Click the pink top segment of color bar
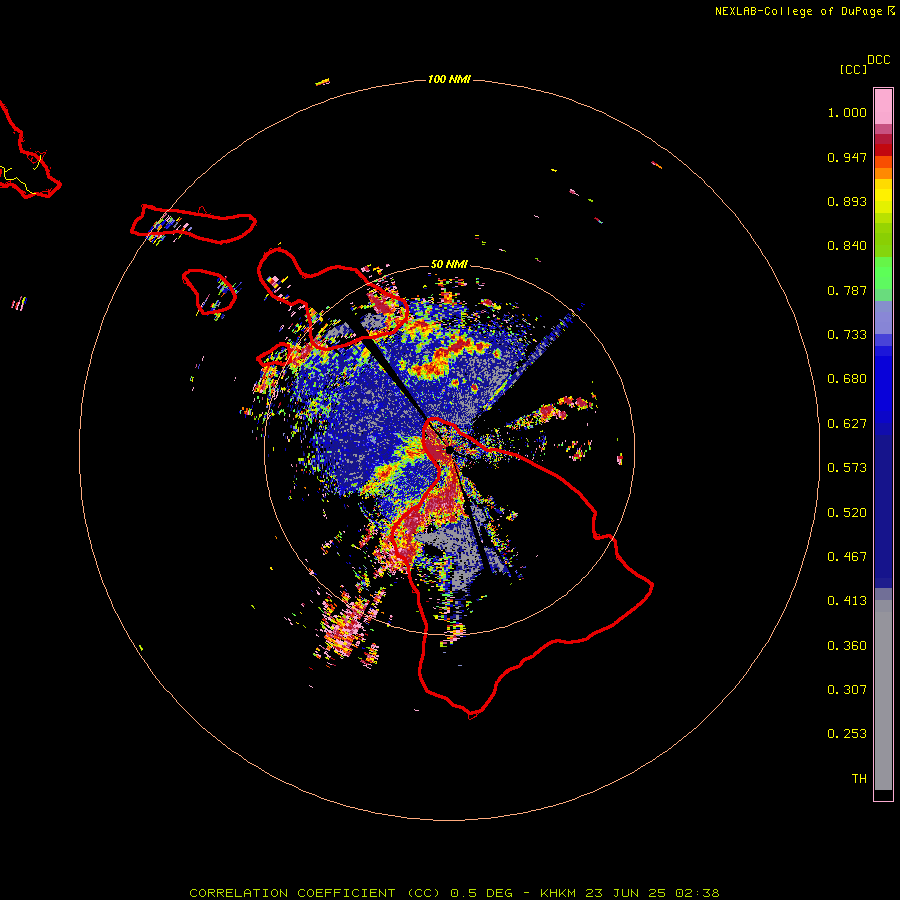 (x=883, y=107)
